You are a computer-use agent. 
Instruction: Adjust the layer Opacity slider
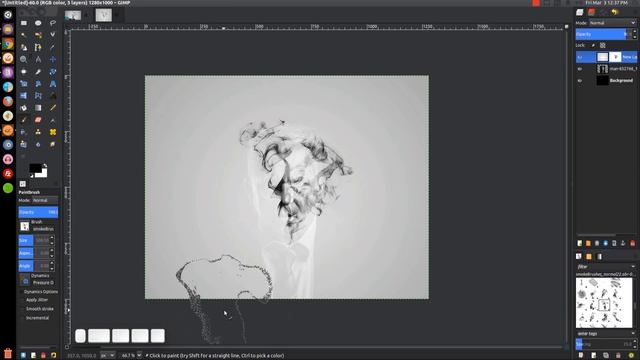[x=603, y=34]
